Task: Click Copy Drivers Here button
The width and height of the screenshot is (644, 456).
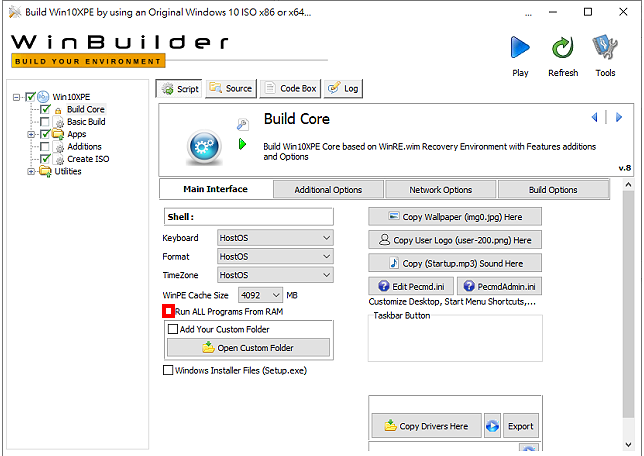Action: (426, 426)
